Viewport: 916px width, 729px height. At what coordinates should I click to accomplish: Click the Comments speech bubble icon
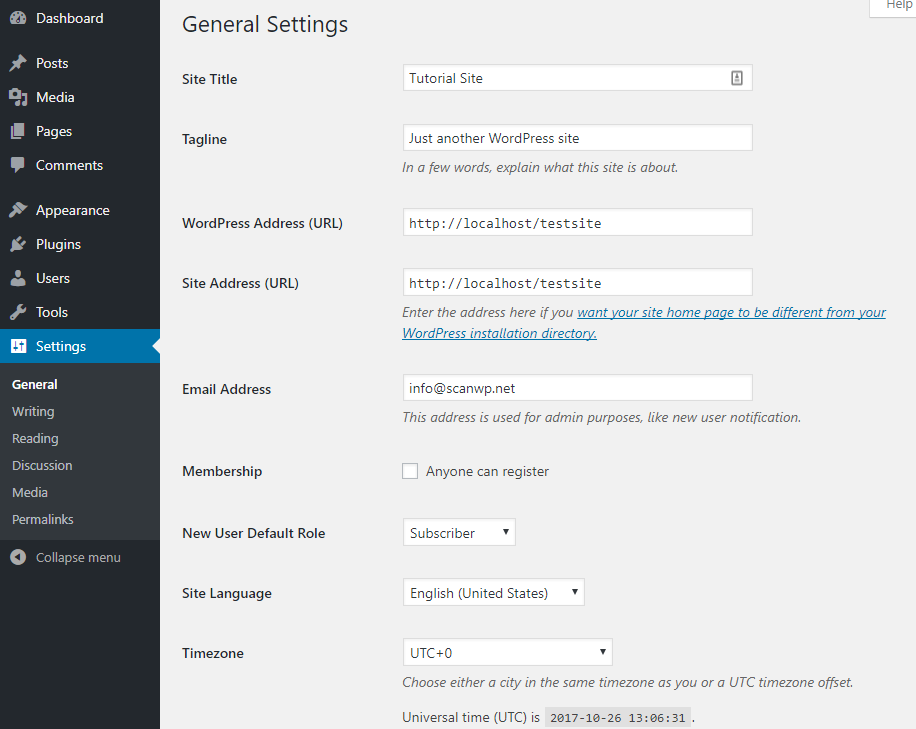18,165
